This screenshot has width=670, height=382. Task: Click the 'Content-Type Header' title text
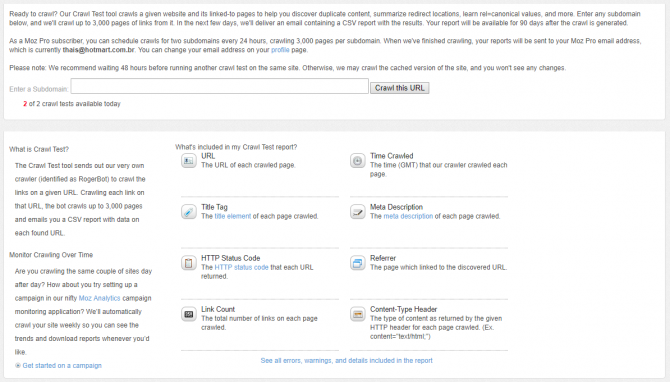click(x=404, y=309)
